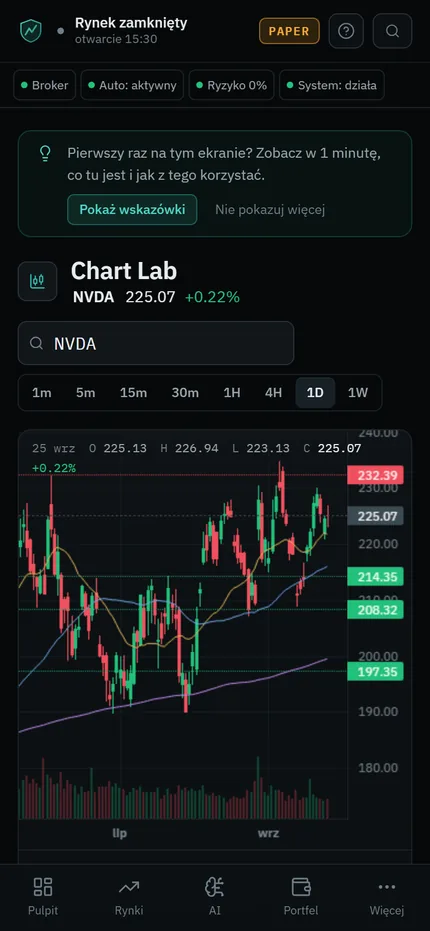Tap the Ryzyko 0% status chip
Screen dimensions: 430x931
[232, 85]
